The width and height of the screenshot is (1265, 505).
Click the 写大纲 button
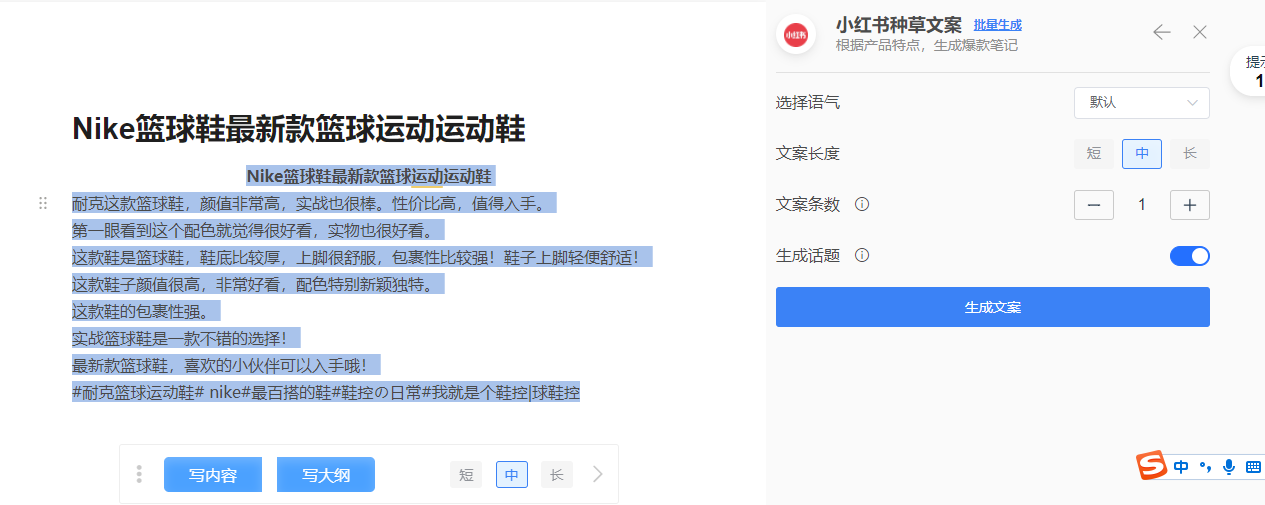tap(326, 475)
